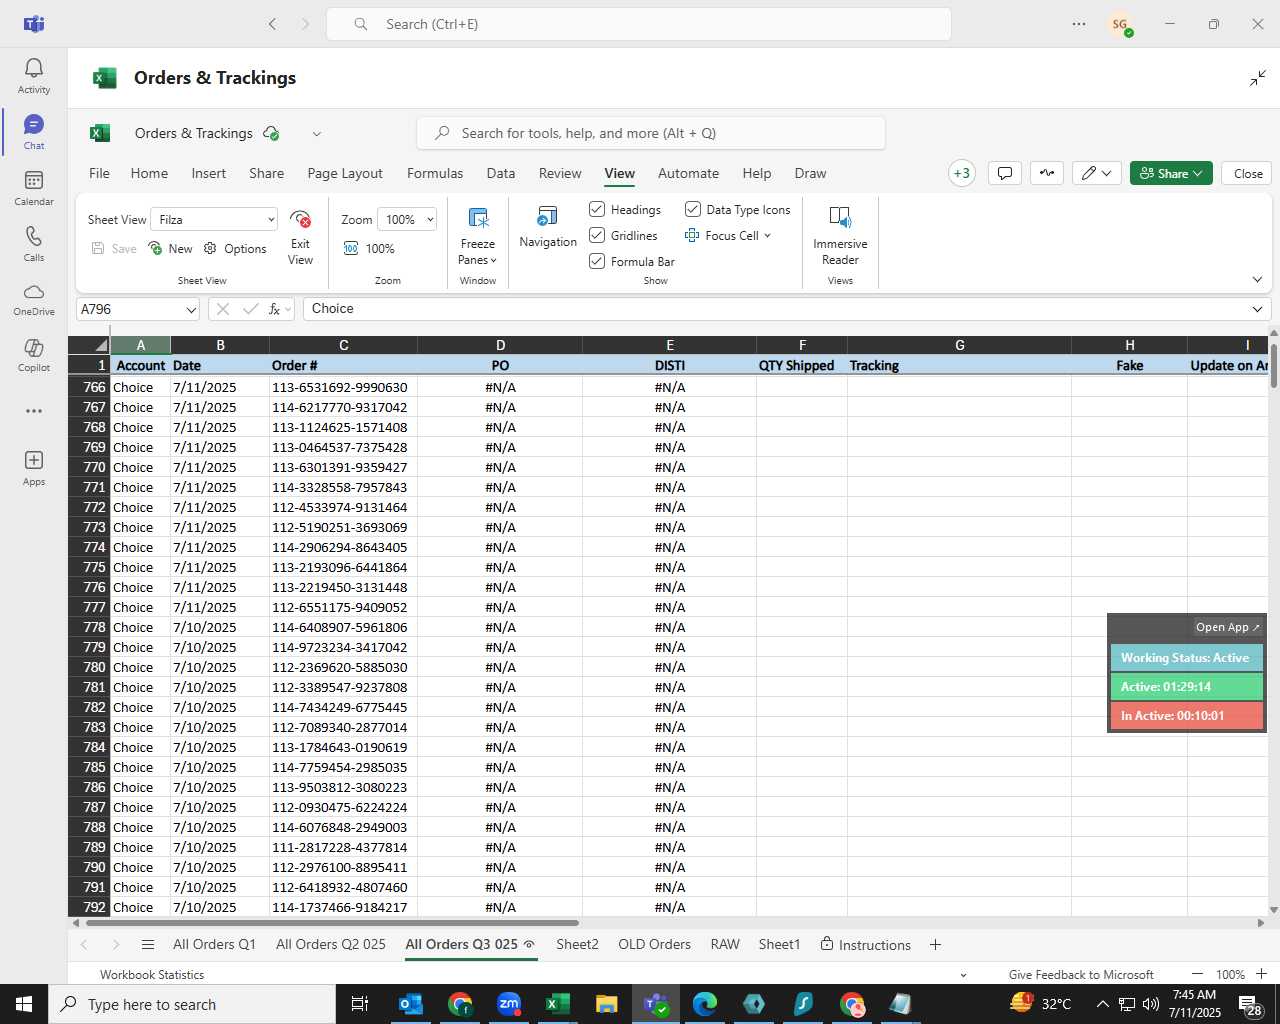Open All Orders Q1 sheet tab

point(214,944)
